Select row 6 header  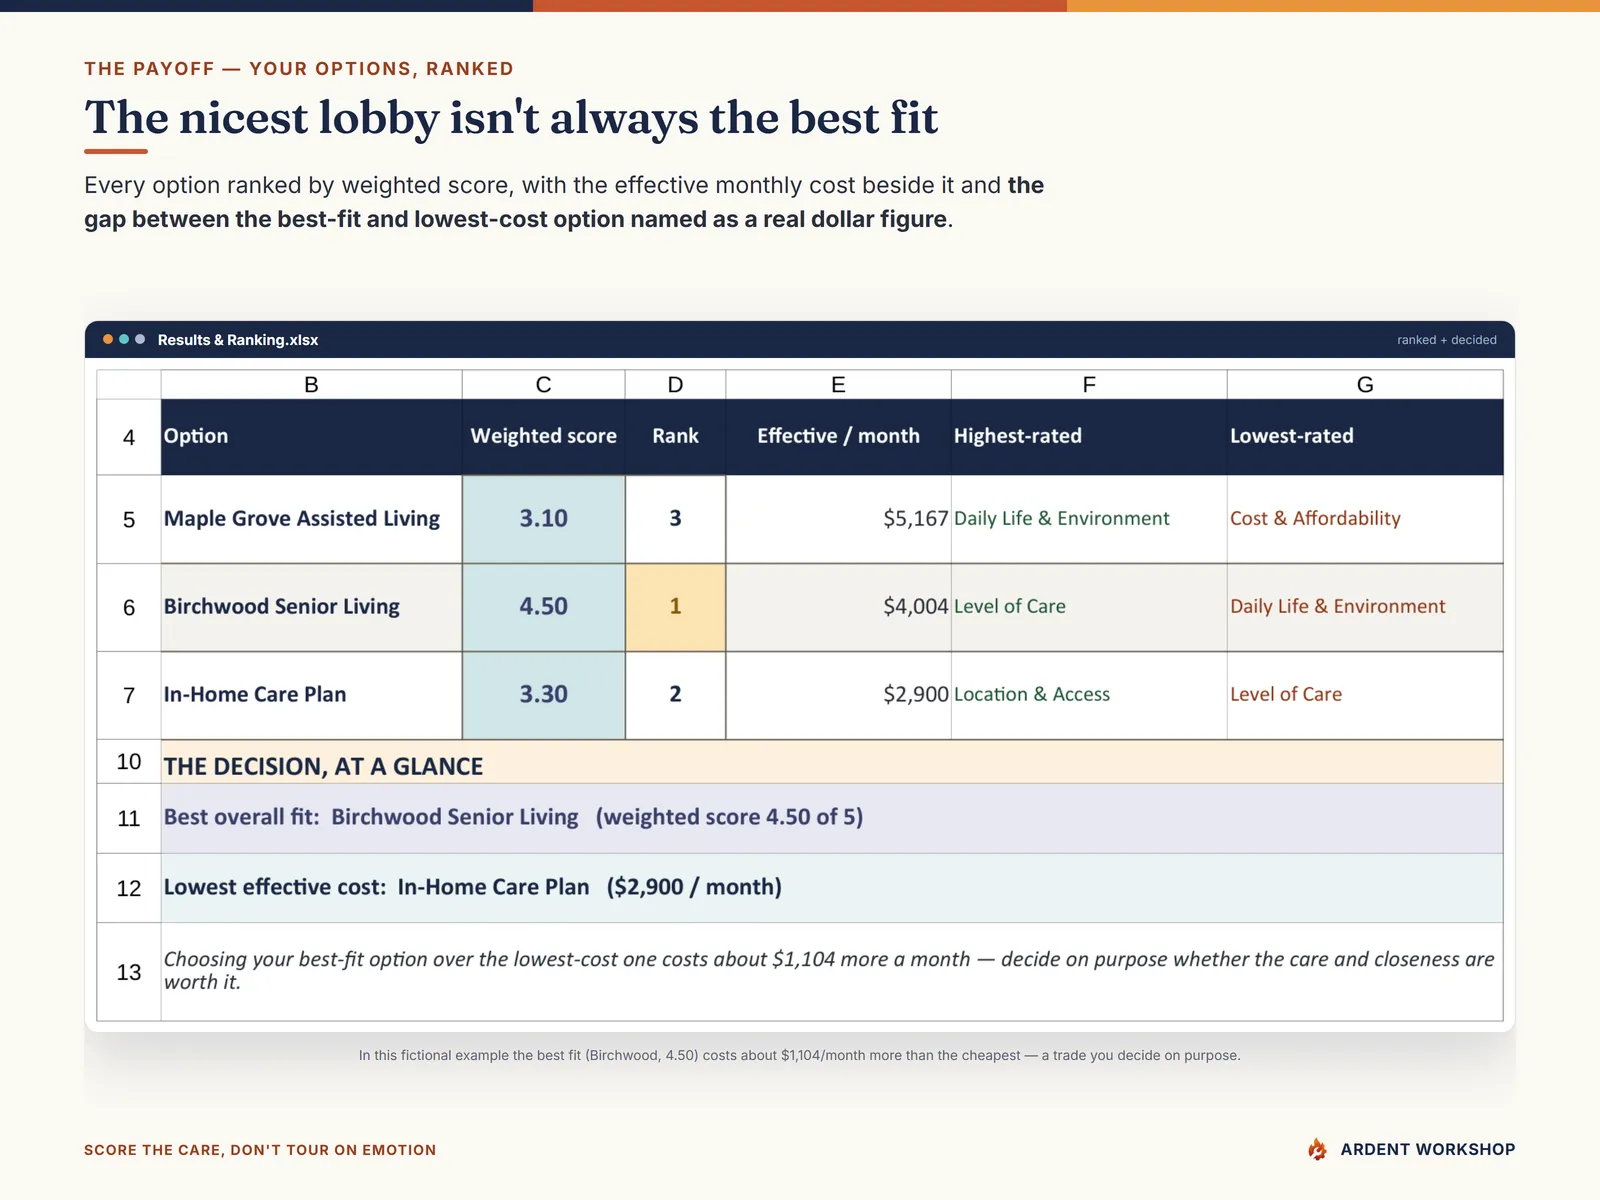pyautogui.click(x=129, y=607)
